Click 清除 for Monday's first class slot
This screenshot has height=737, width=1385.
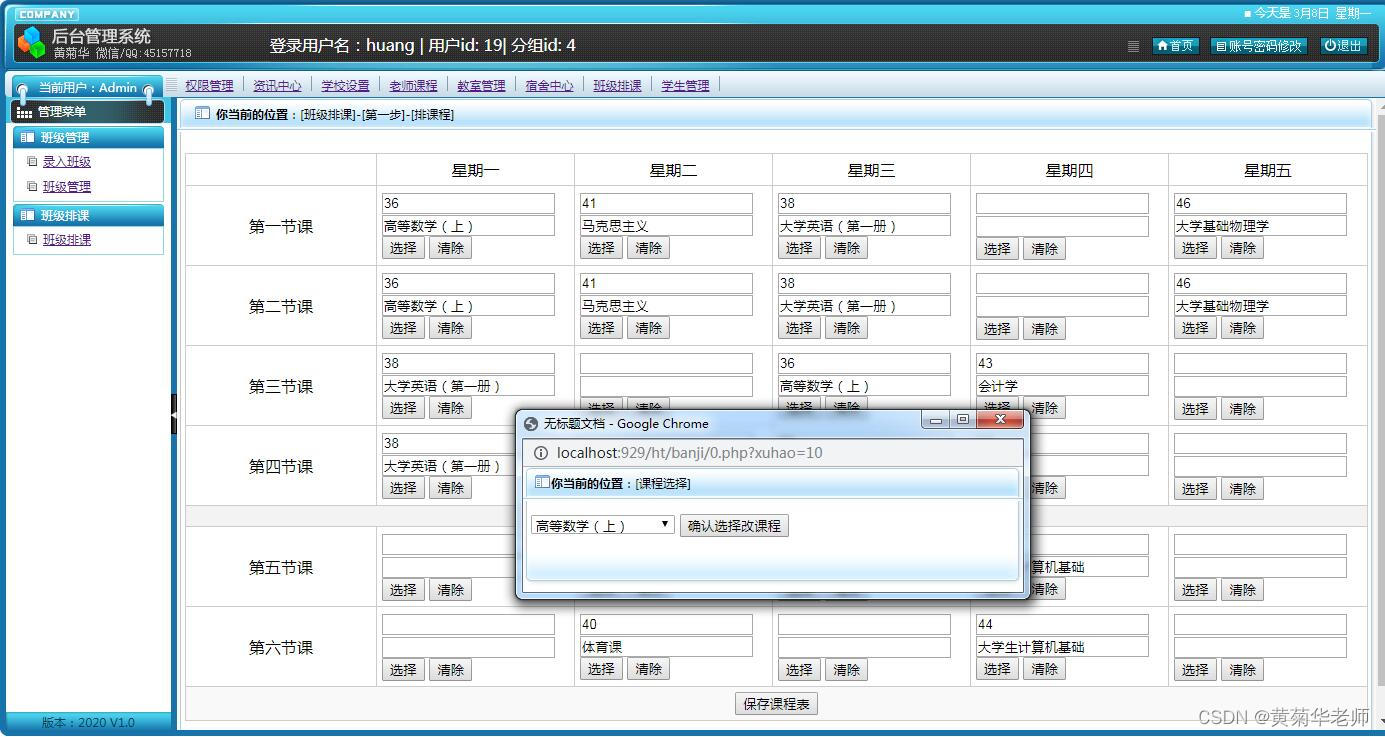pyautogui.click(x=449, y=247)
